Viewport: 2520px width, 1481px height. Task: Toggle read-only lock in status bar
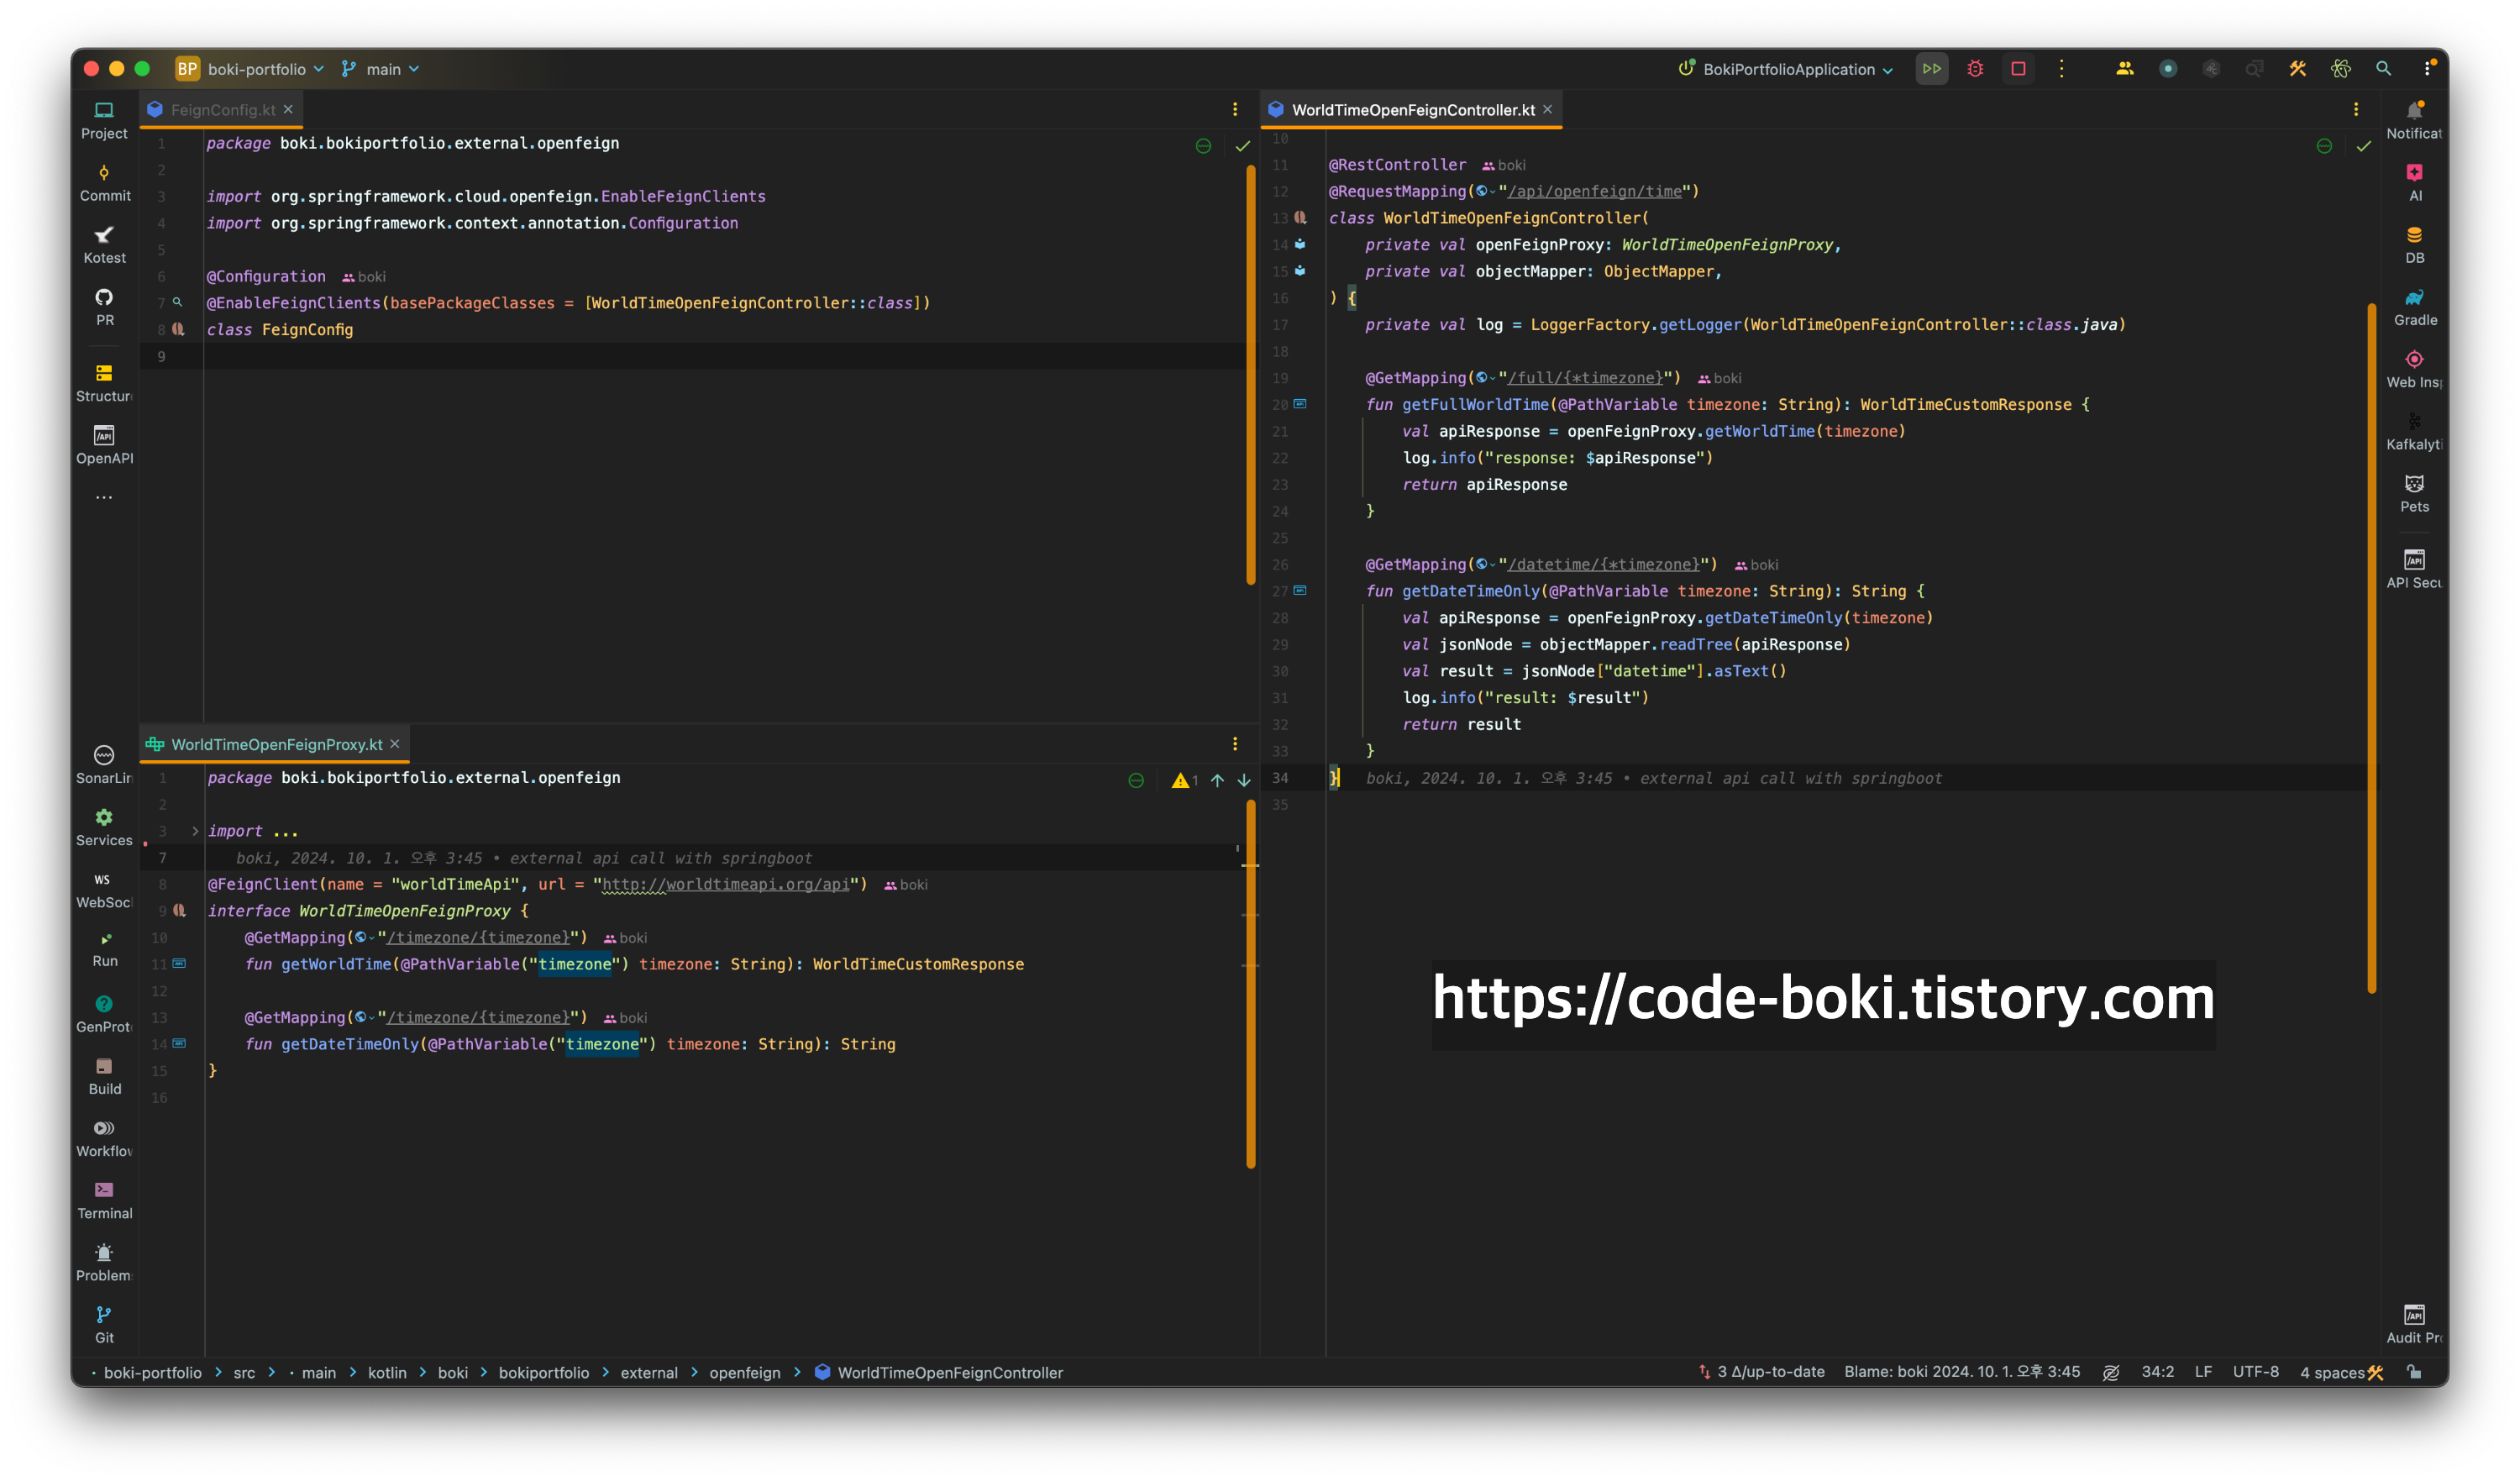[x=2414, y=1372]
